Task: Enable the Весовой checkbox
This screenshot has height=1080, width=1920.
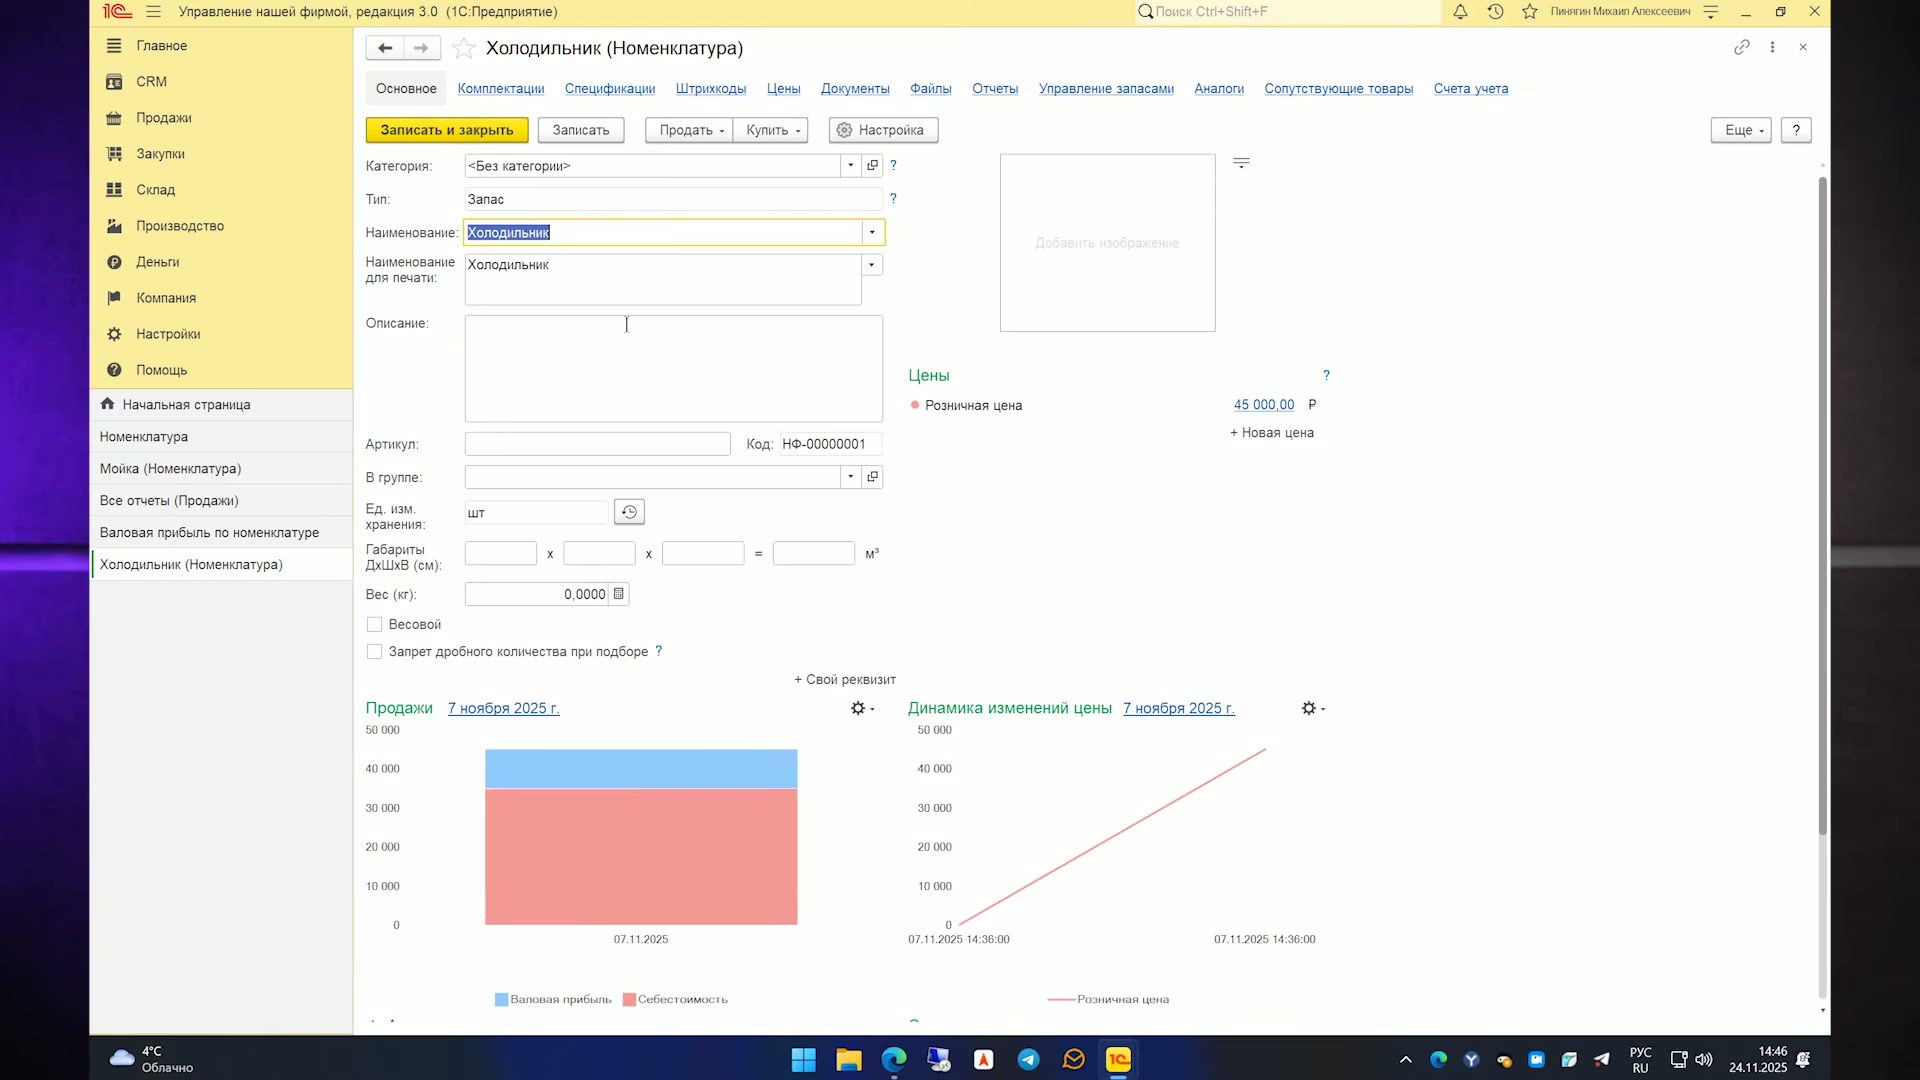Action: 374,624
